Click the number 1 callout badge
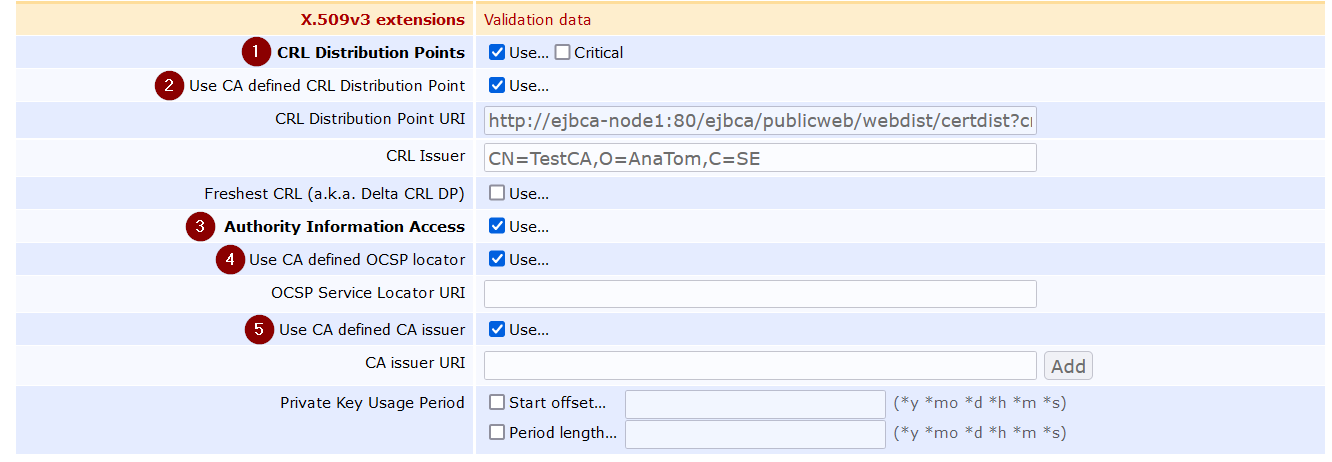The image size is (1332, 462). (x=257, y=52)
